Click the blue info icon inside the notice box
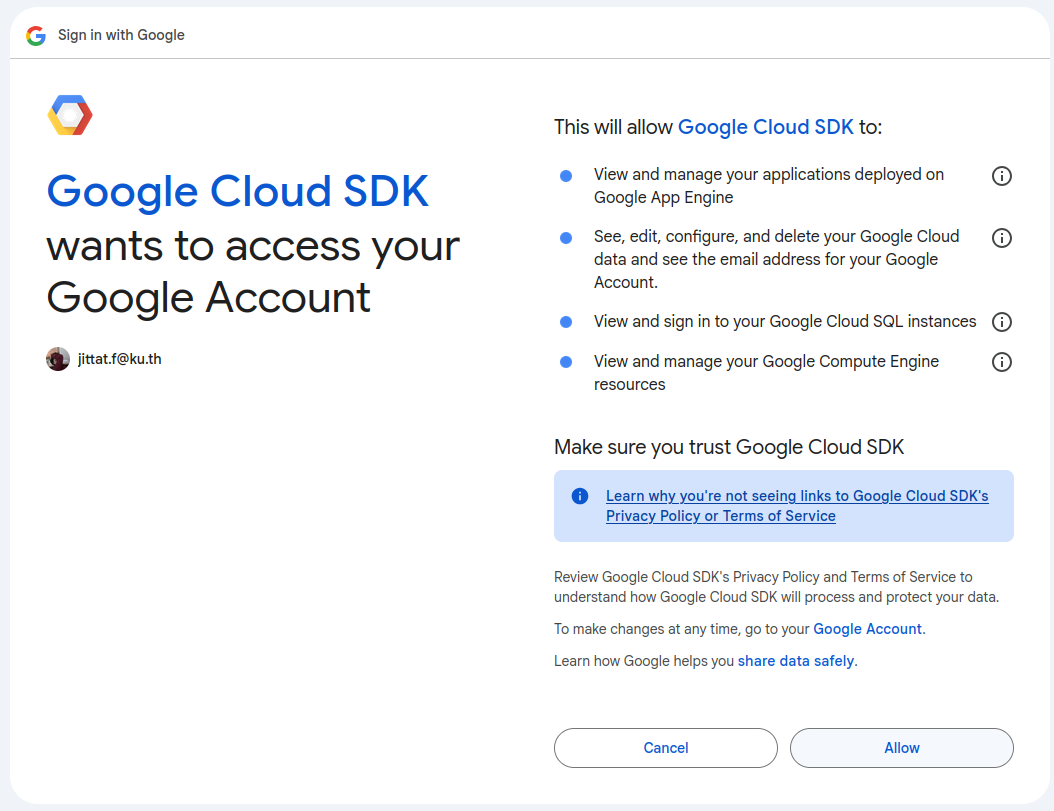 (579, 495)
